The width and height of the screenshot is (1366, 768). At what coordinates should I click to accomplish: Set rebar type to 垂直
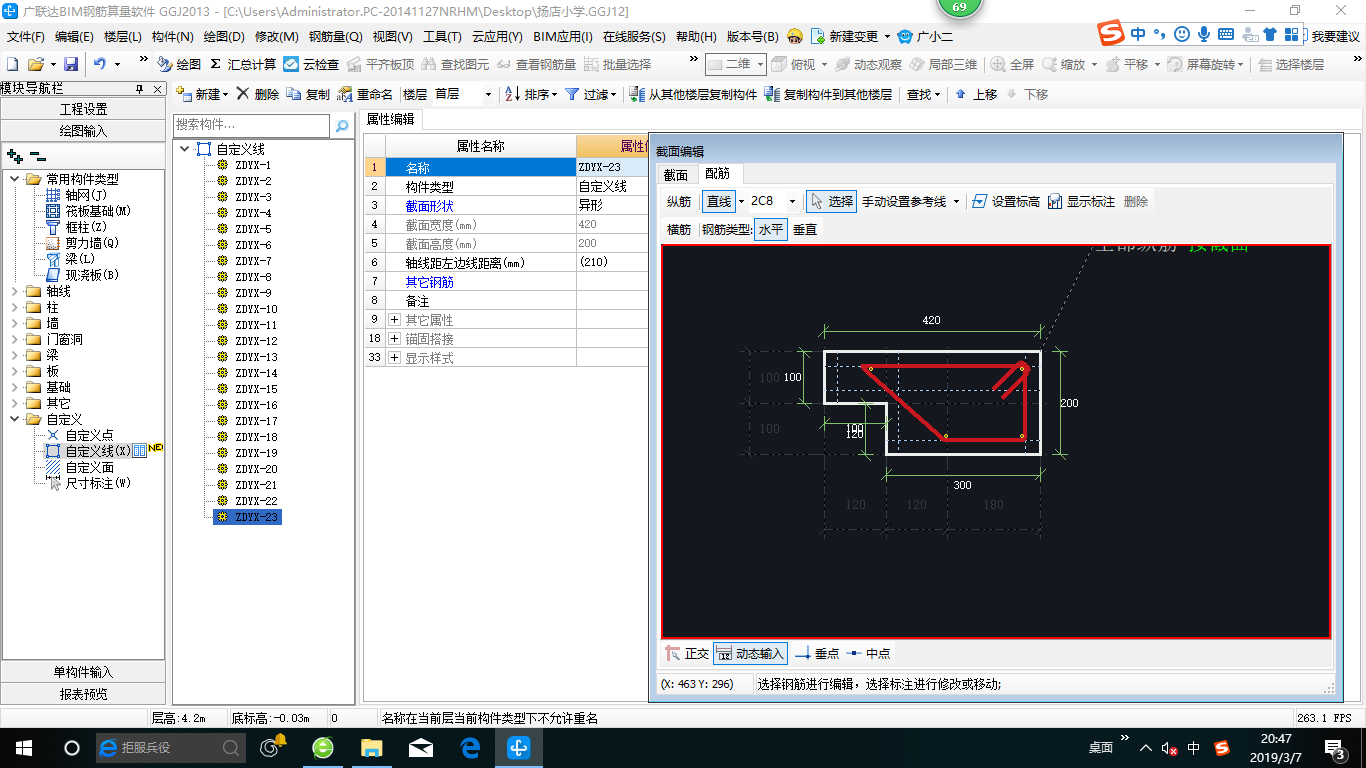(805, 229)
